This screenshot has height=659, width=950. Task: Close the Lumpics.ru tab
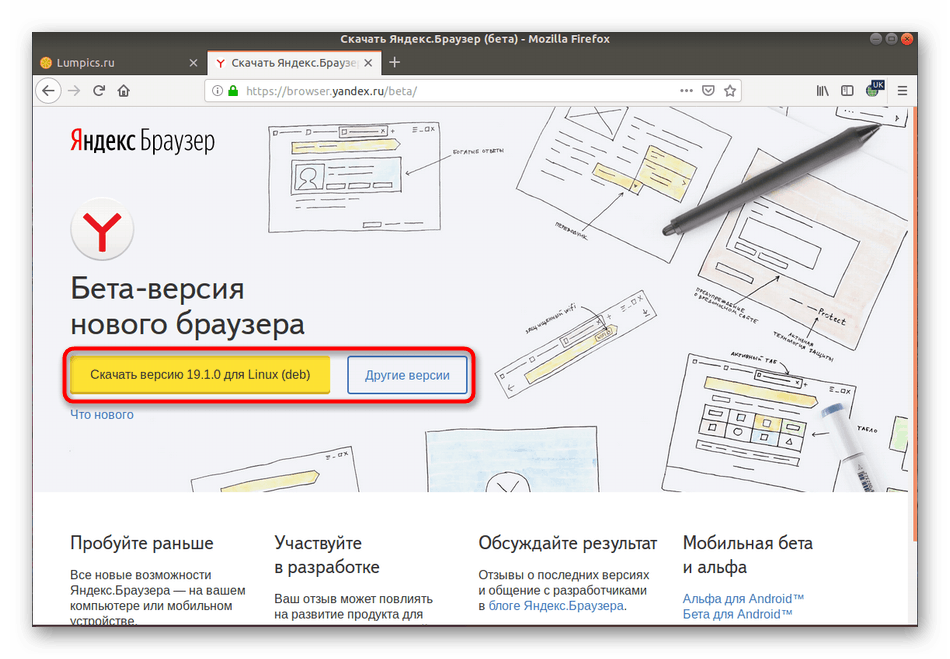click(x=193, y=63)
